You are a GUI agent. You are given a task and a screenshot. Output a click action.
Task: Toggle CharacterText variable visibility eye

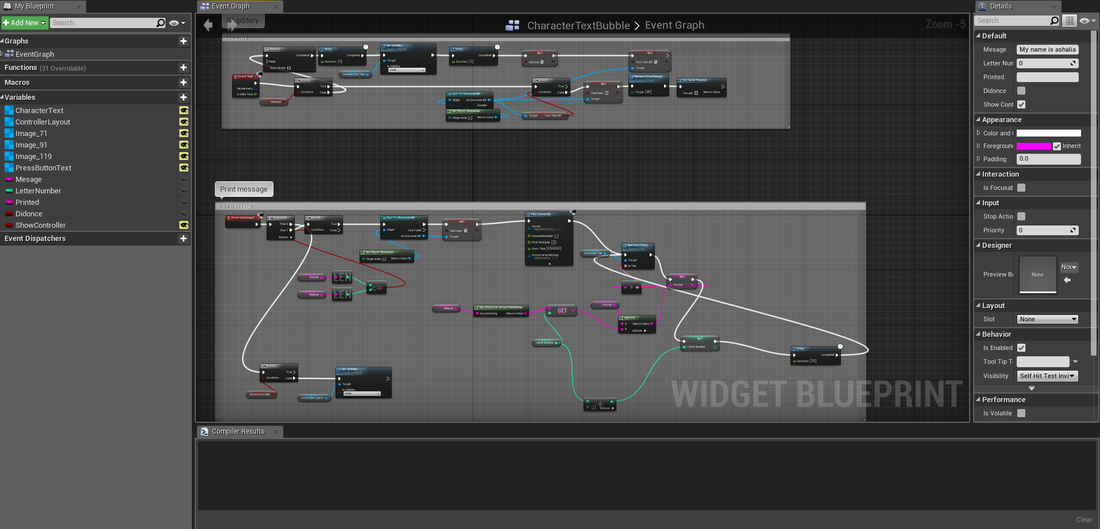pos(184,111)
